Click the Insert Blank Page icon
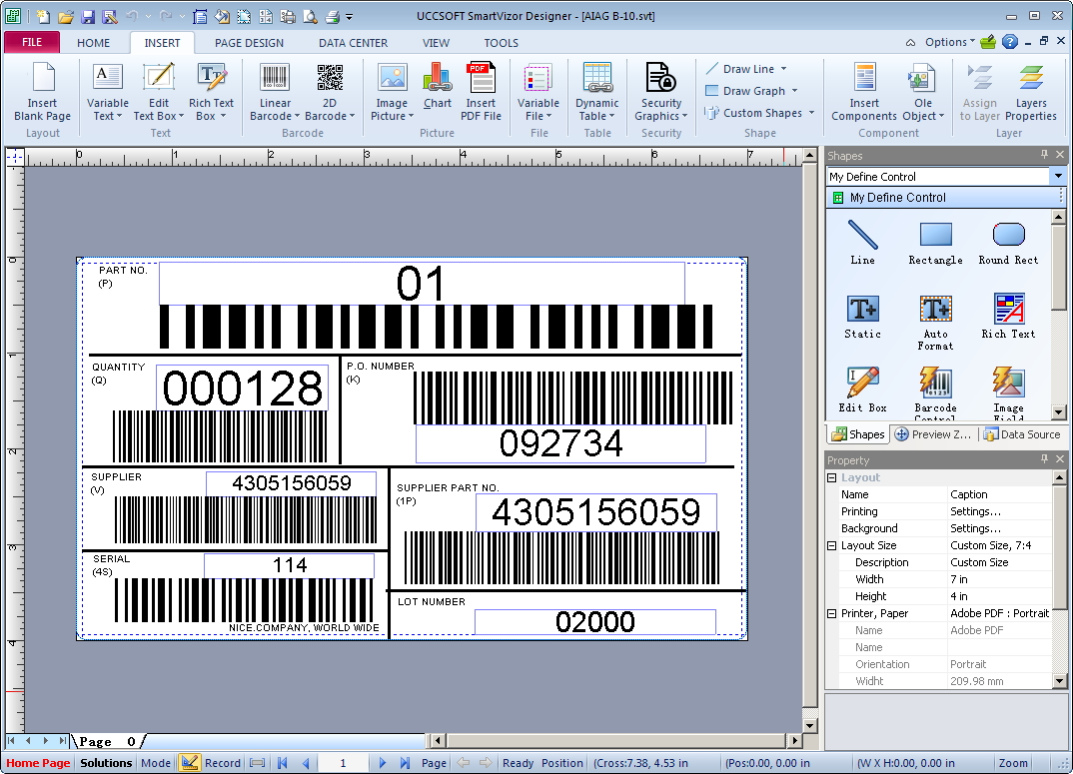Screen dimensions: 1073x774 pyautogui.click(x=43, y=79)
